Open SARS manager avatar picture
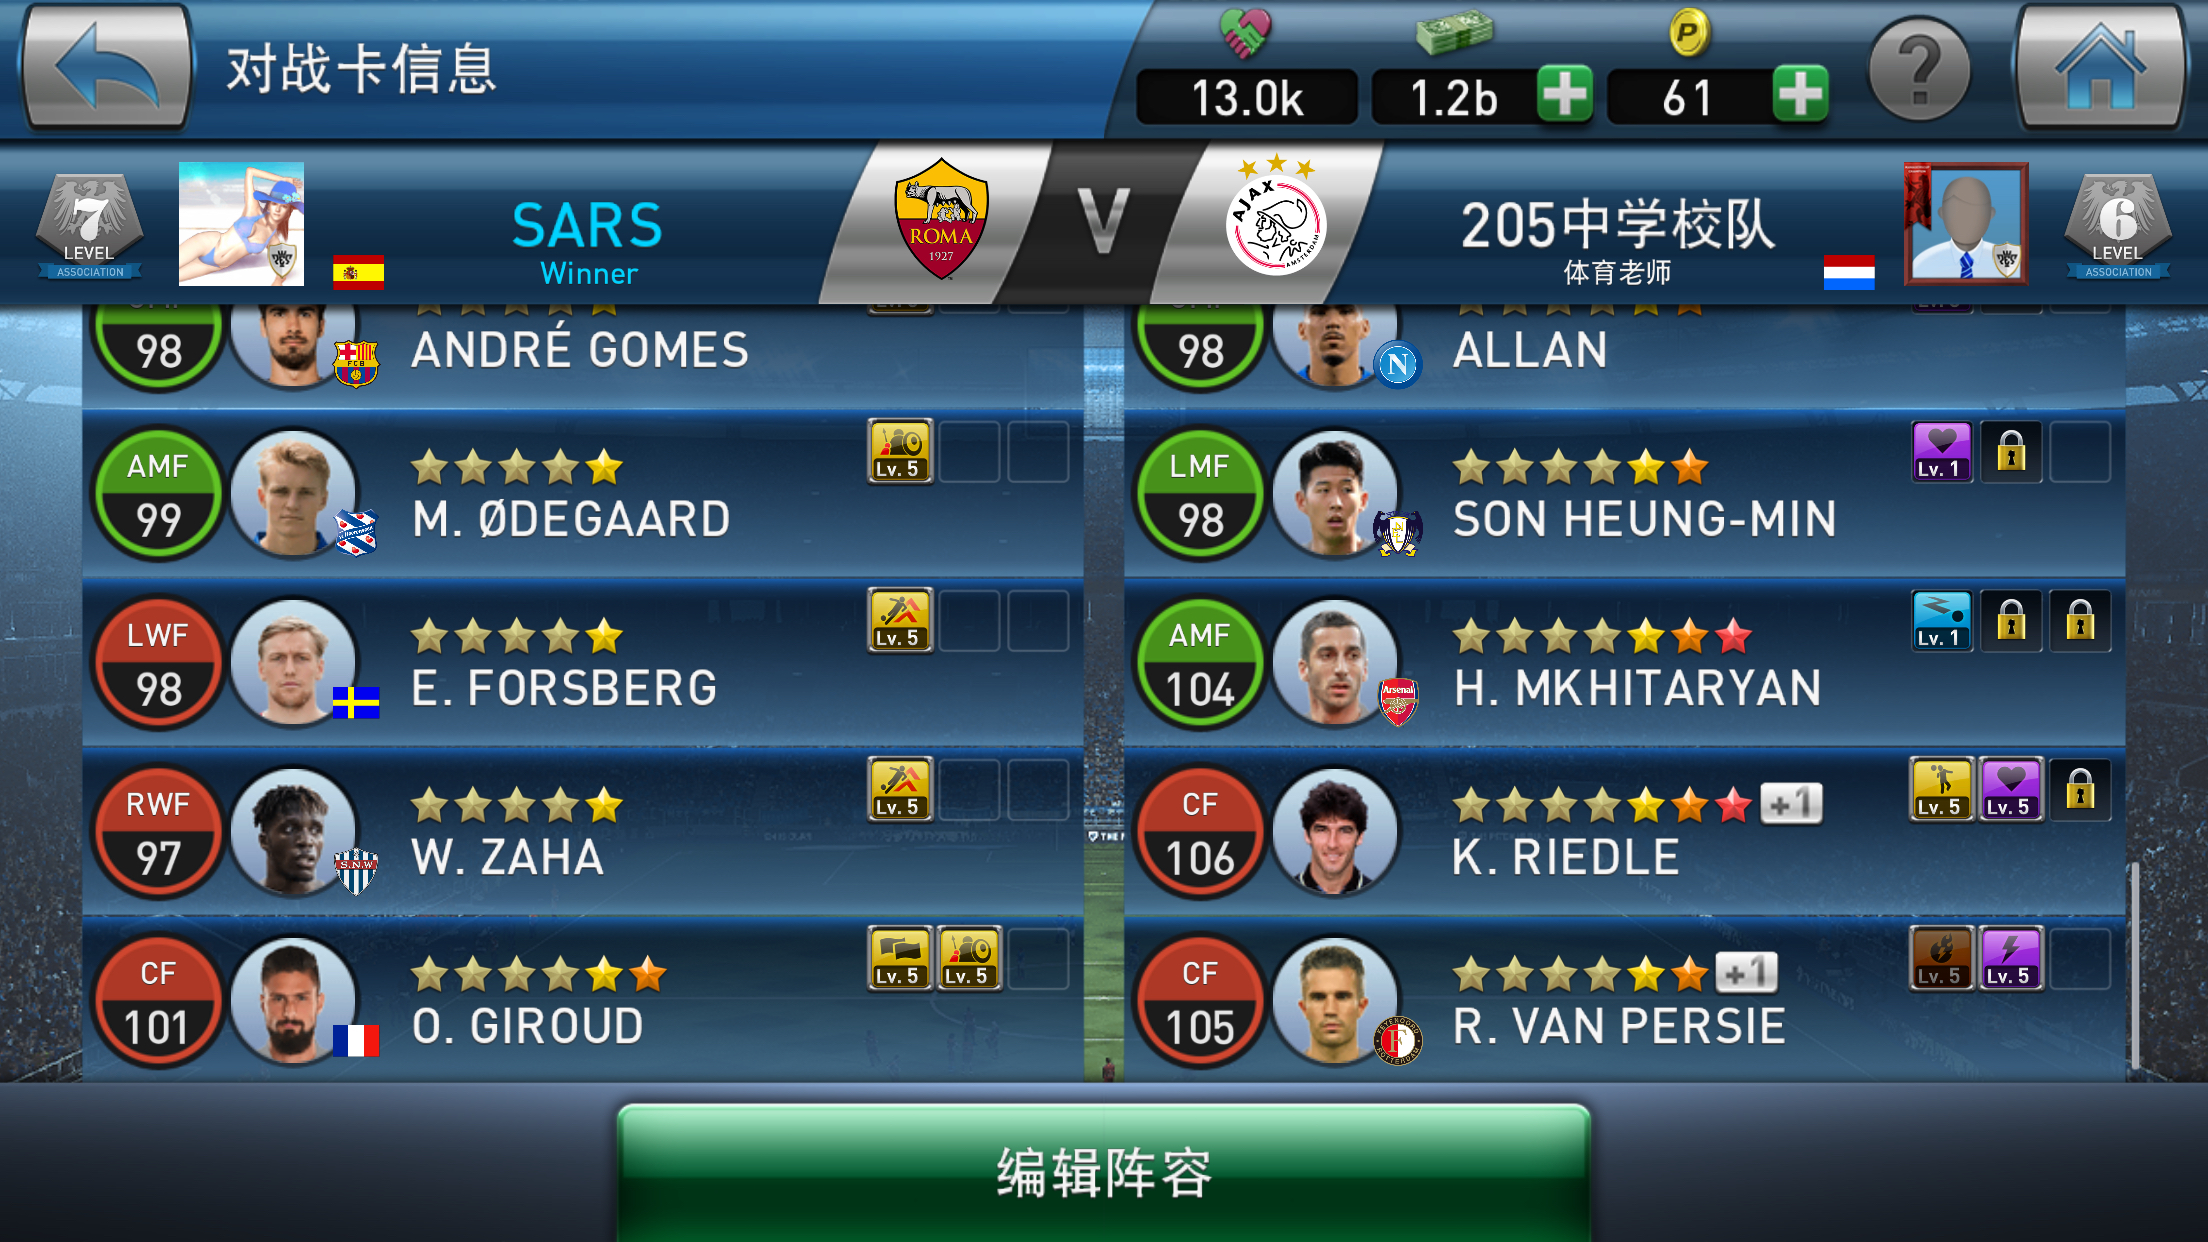 point(241,224)
